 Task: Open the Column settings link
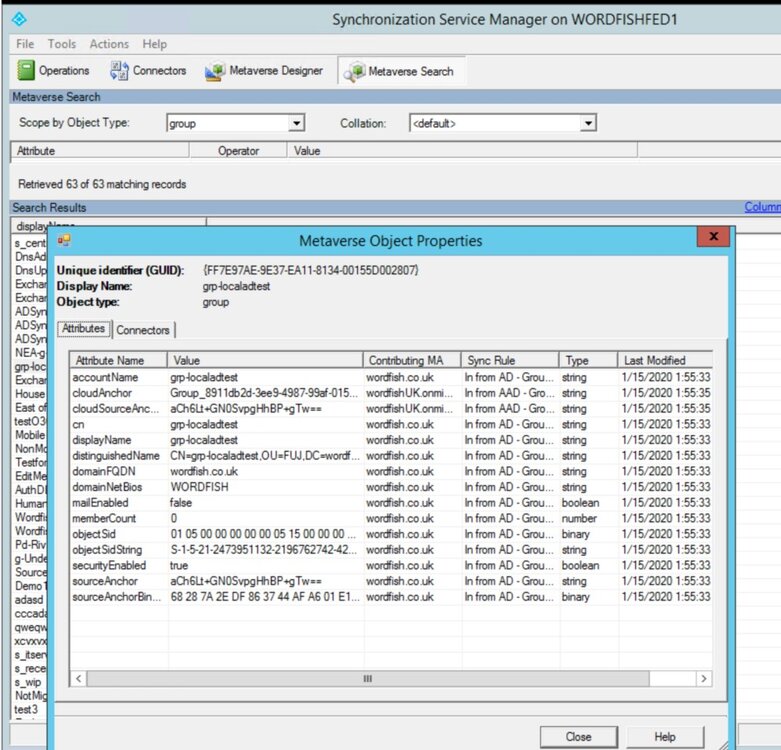click(762, 207)
